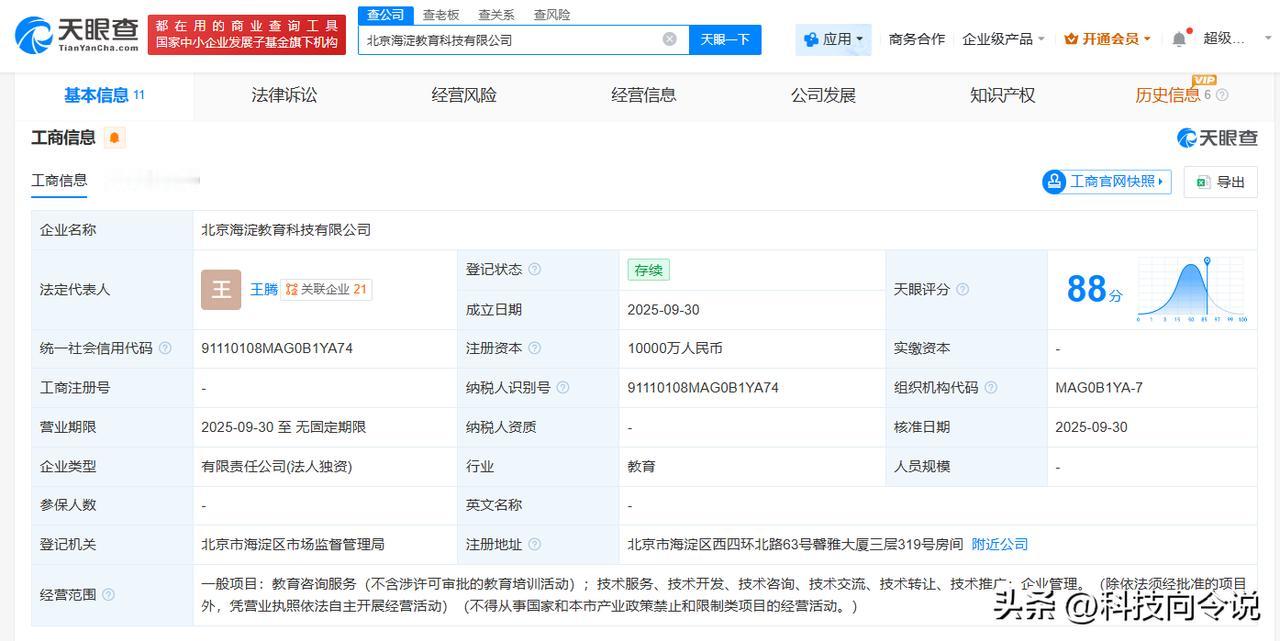
Task: Click the 天眼查 logo in the header
Action: 76,35
